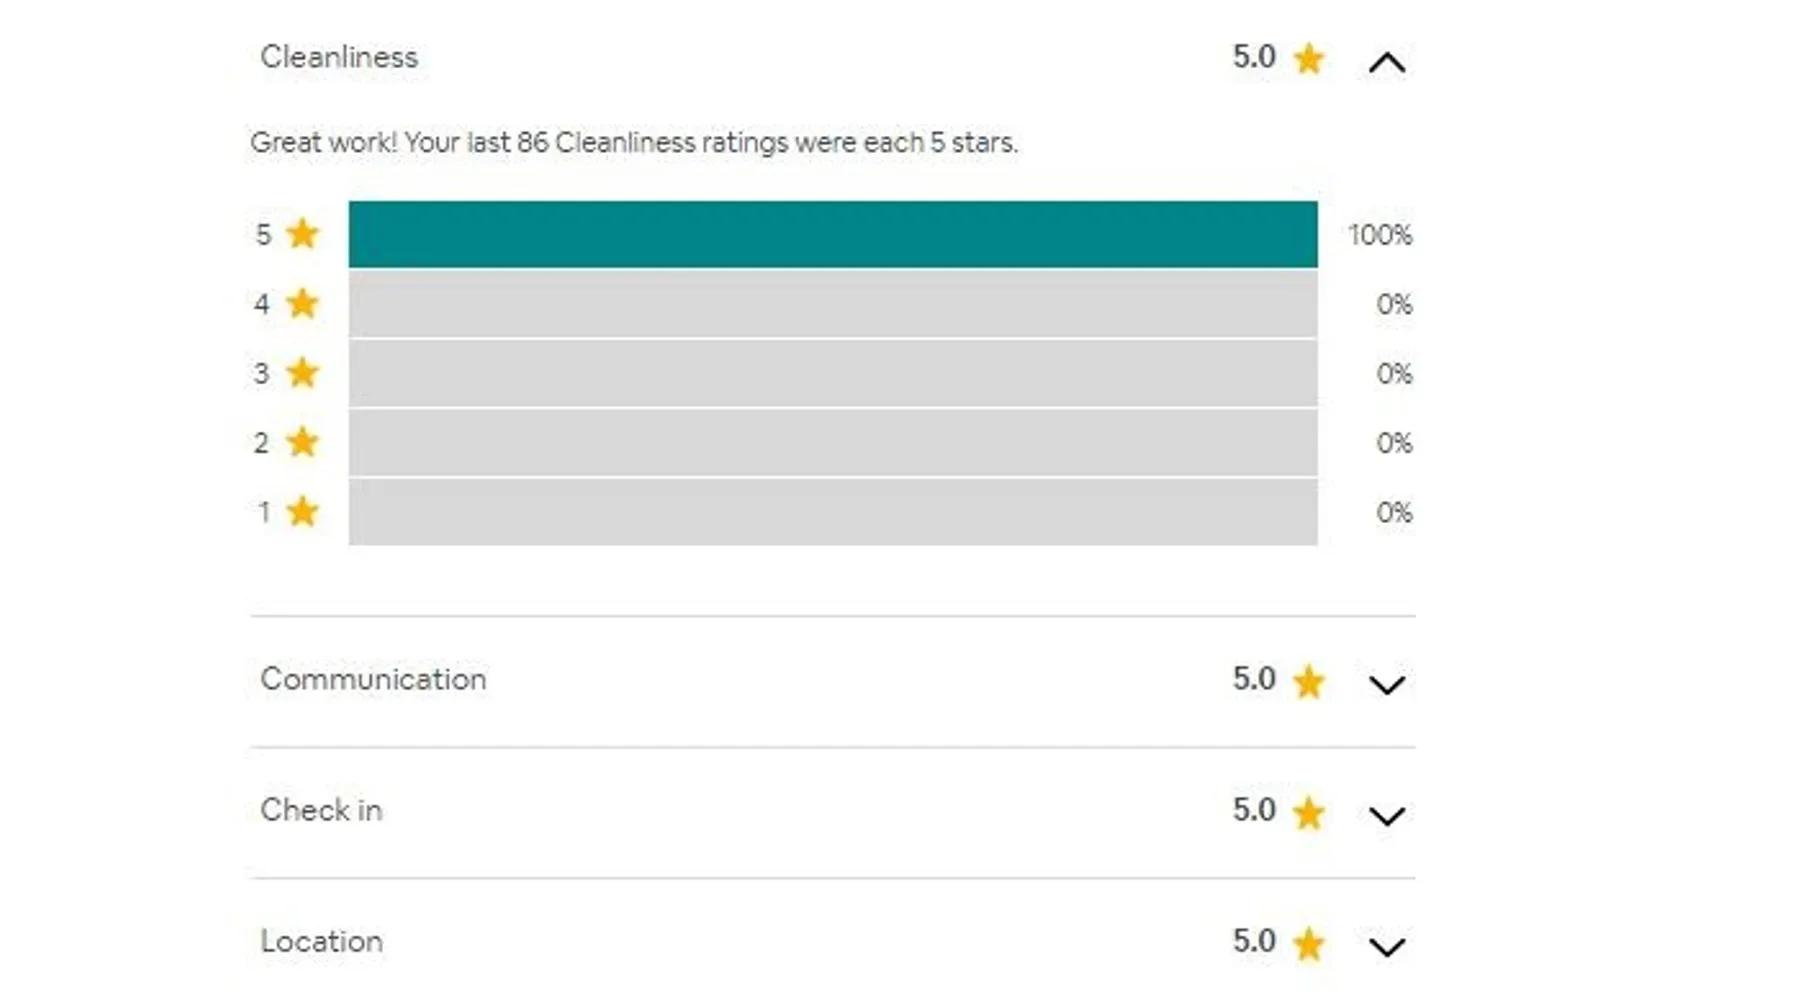Open the Communication category label

(373, 679)
